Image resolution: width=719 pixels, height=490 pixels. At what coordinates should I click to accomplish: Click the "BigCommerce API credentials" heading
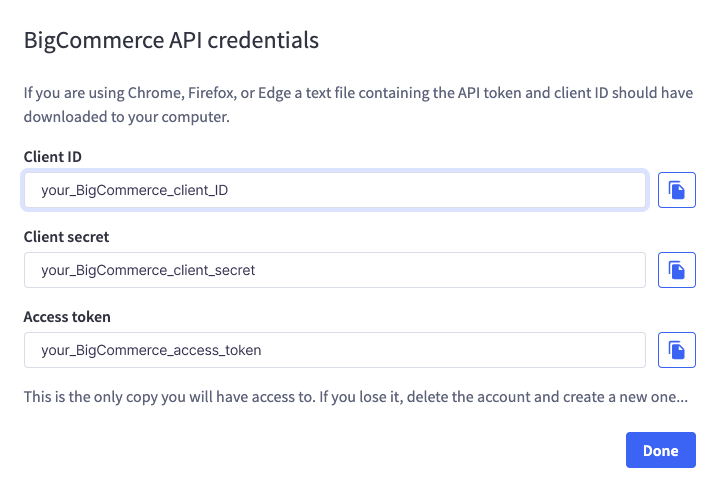[x=171, y=40]
